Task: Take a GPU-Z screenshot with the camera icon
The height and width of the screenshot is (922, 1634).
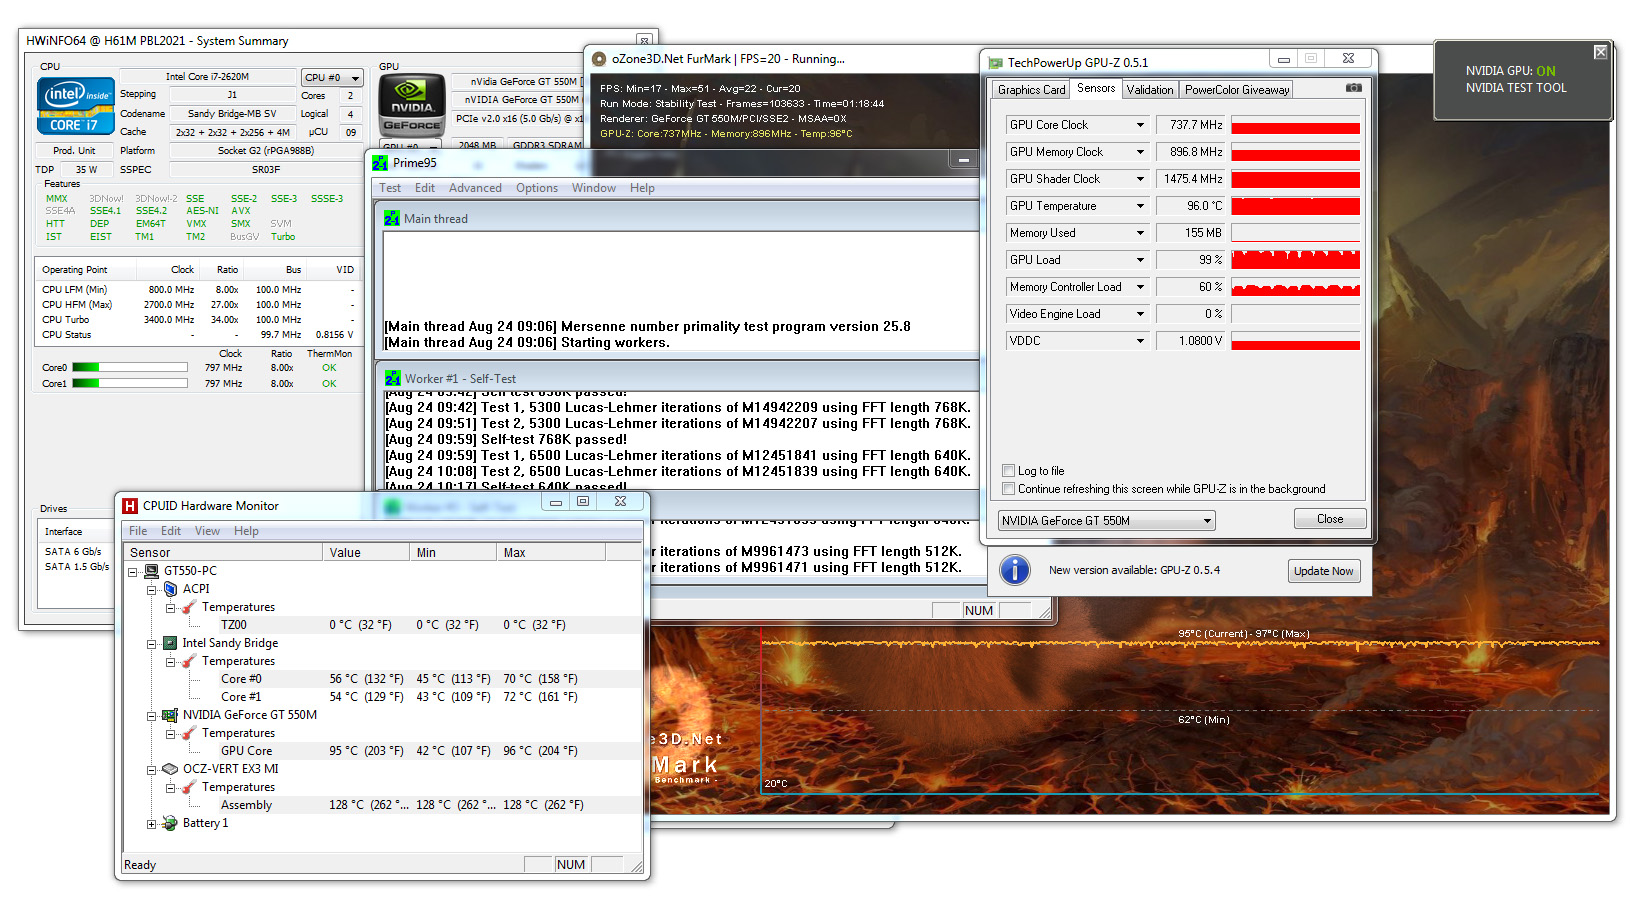Action: click(1353, 88)
